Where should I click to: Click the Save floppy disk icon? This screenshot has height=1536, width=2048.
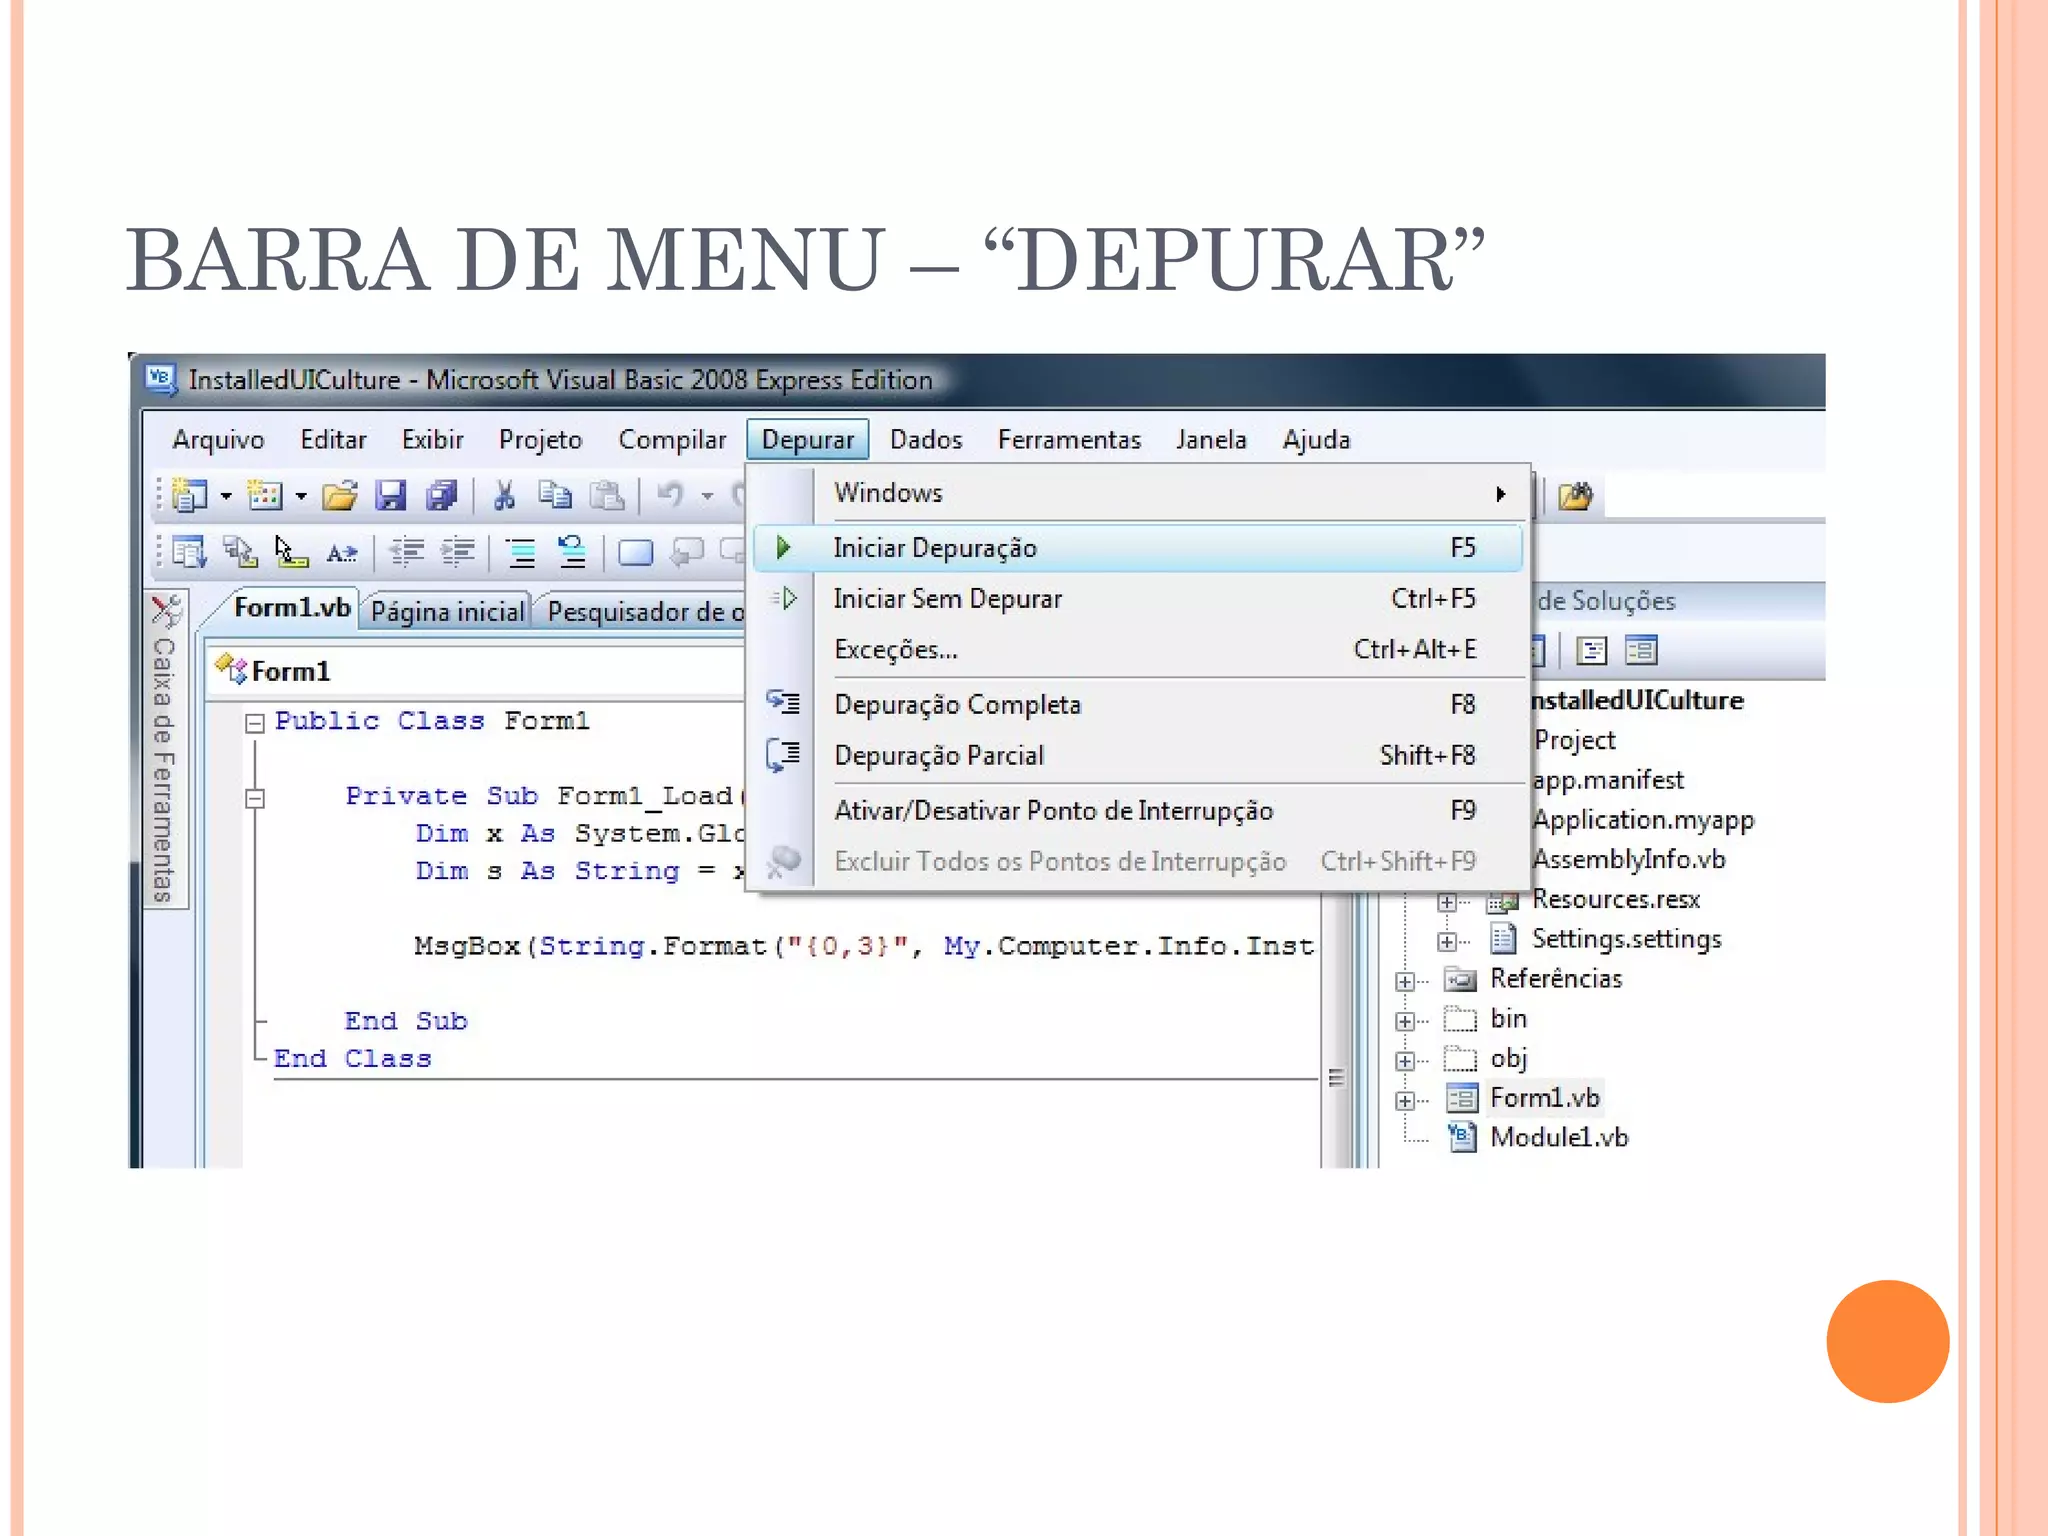(390, 495)
